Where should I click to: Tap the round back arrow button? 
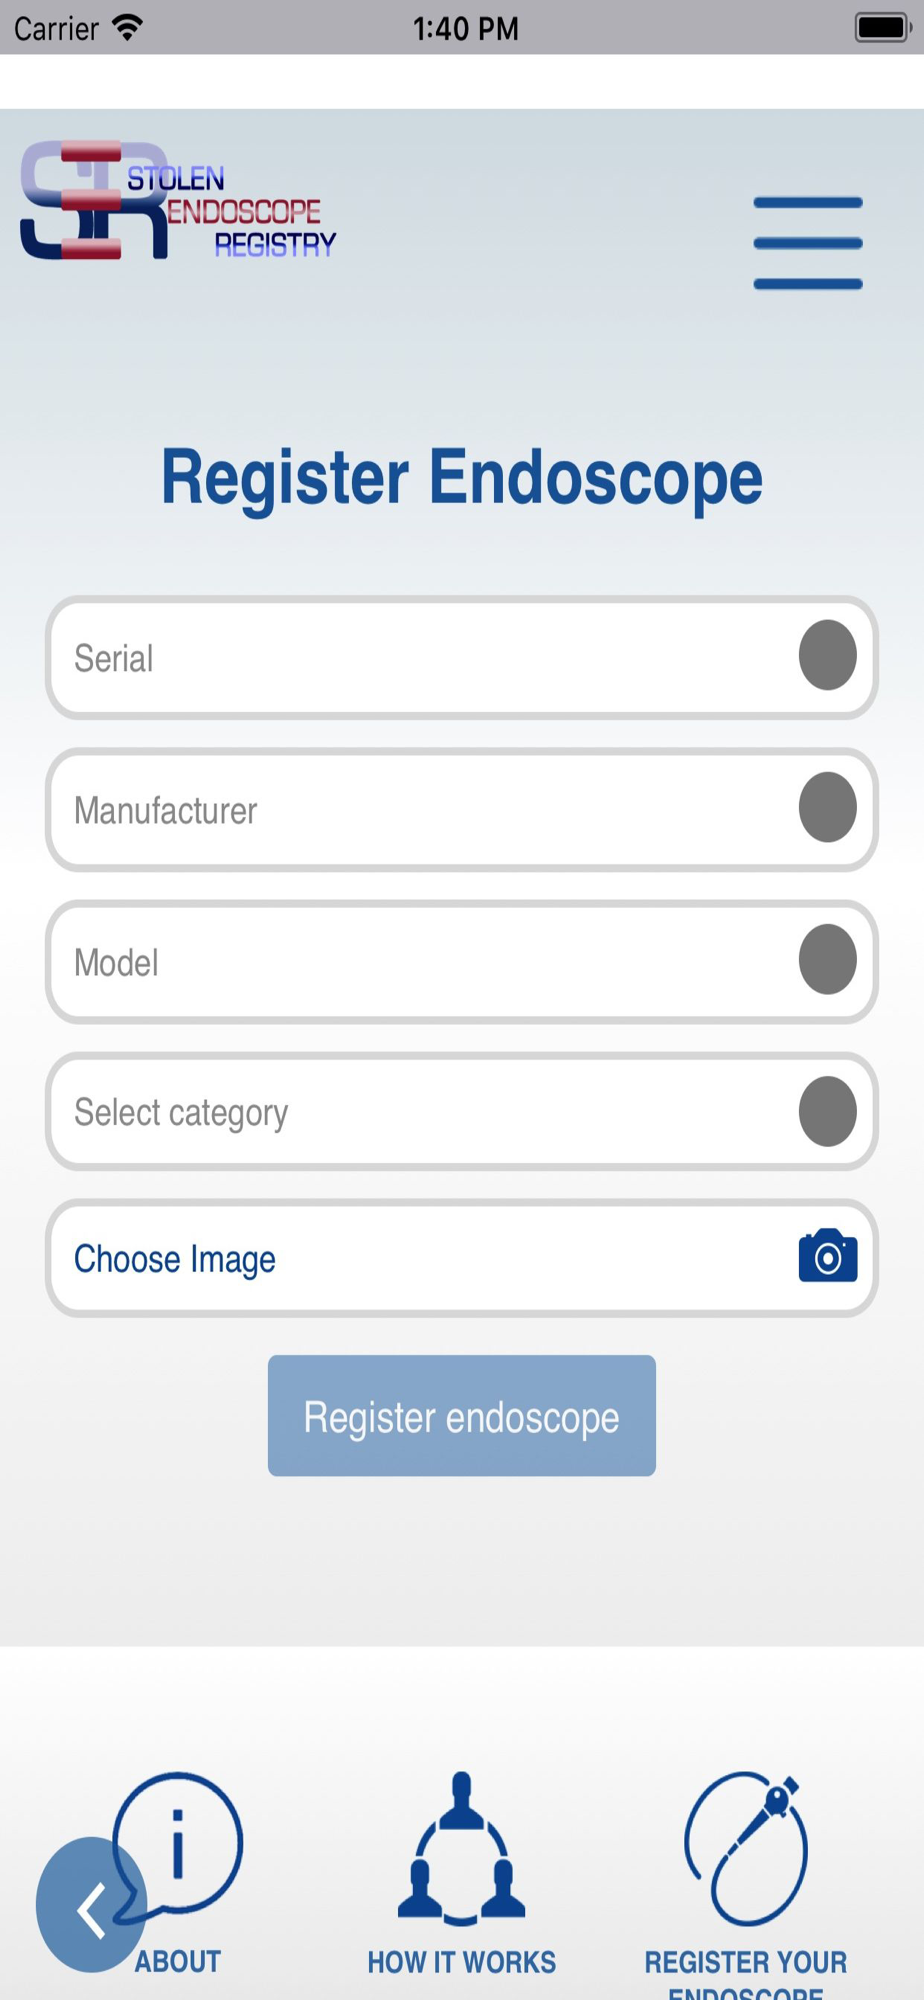[91, 1905]
